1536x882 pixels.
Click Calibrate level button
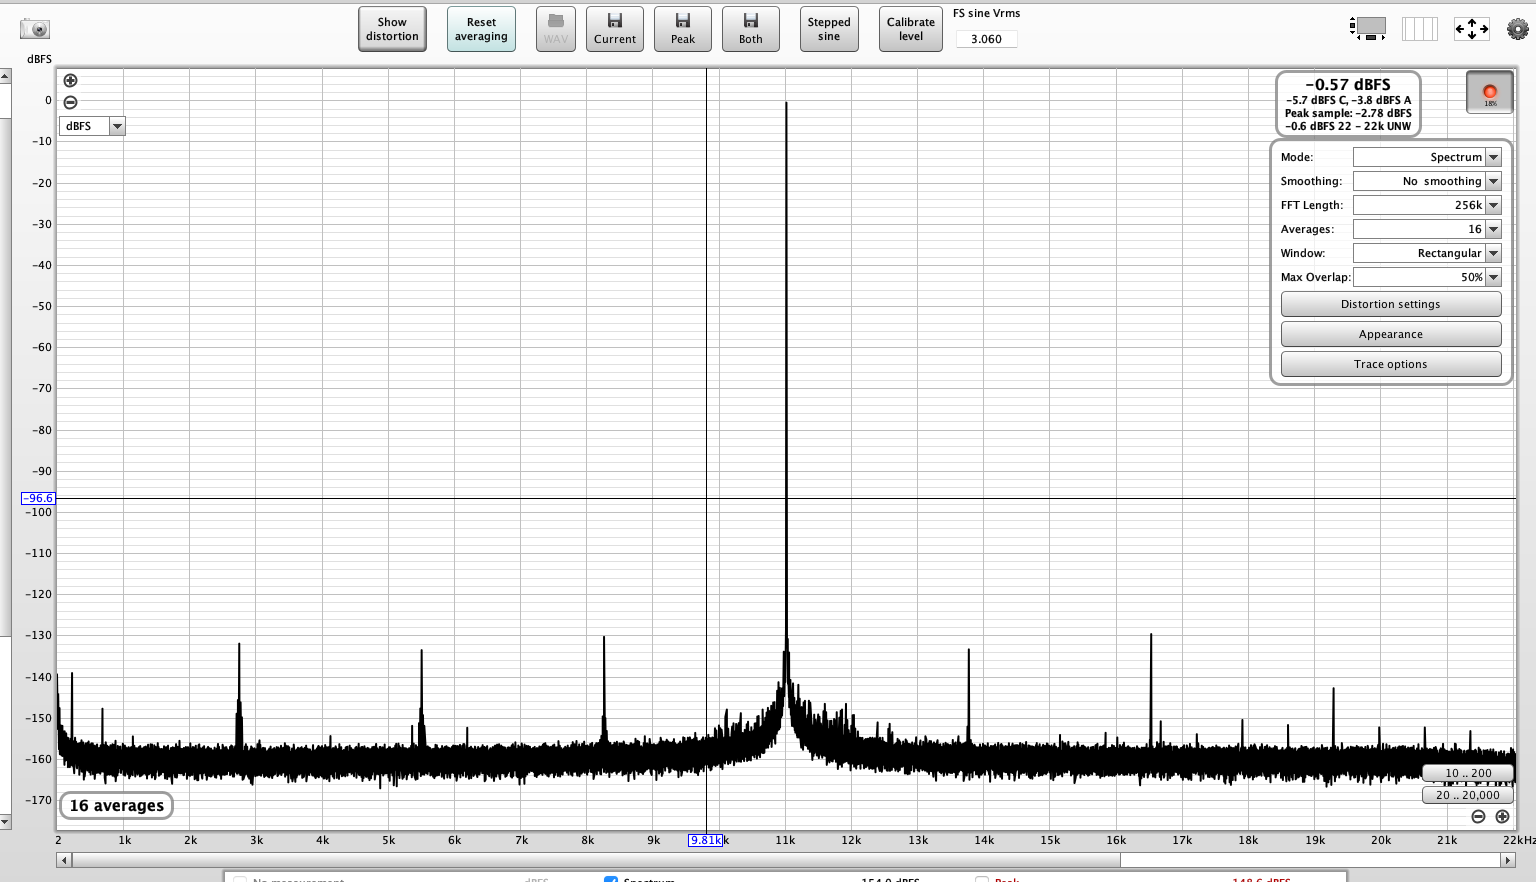click(x=911, y=29)
